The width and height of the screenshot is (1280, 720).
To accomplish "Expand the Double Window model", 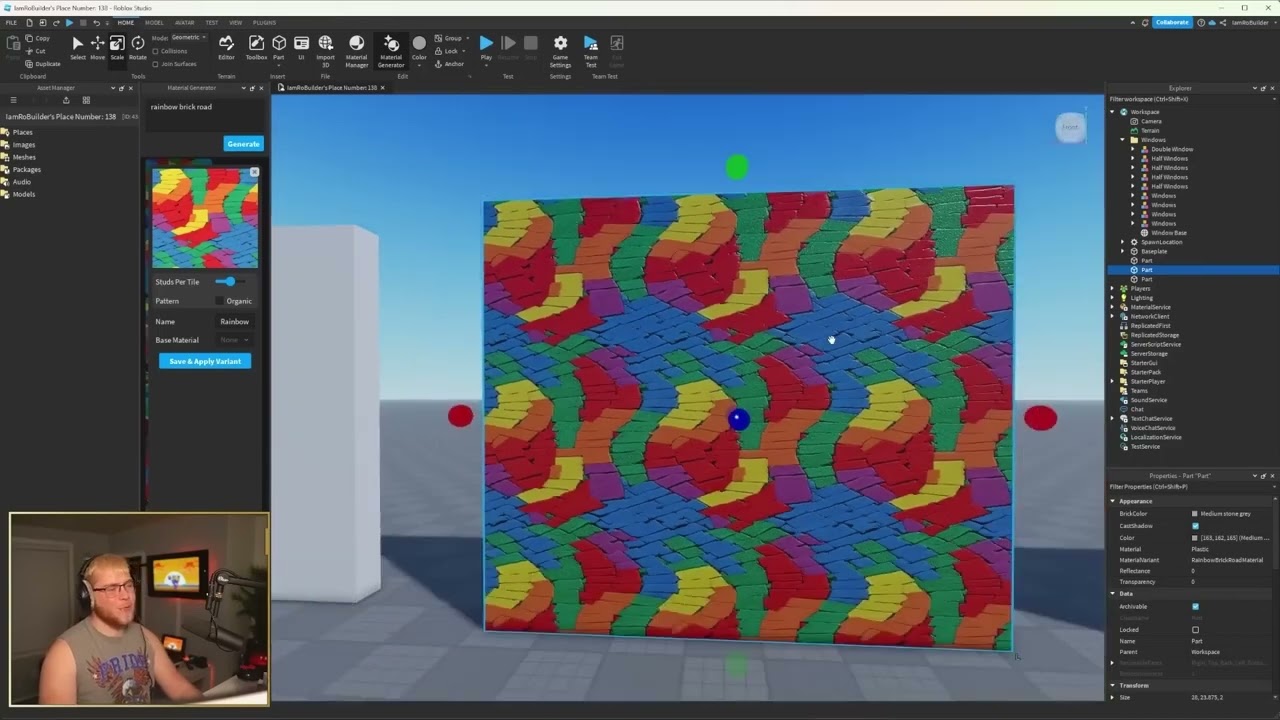I will coord(1133,149).
